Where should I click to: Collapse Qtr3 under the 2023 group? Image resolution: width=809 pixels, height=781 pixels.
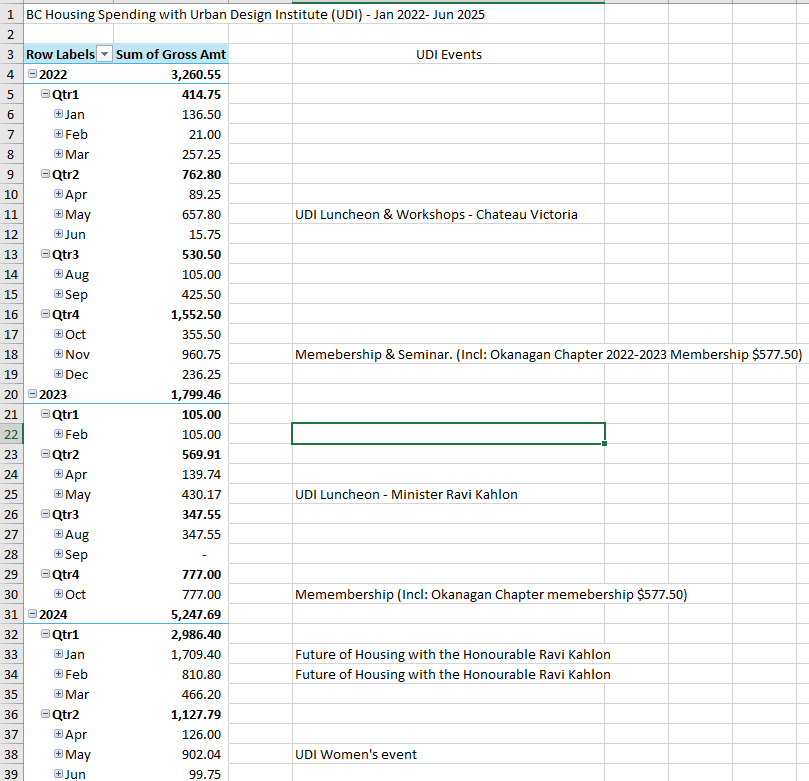coord(45,515)
